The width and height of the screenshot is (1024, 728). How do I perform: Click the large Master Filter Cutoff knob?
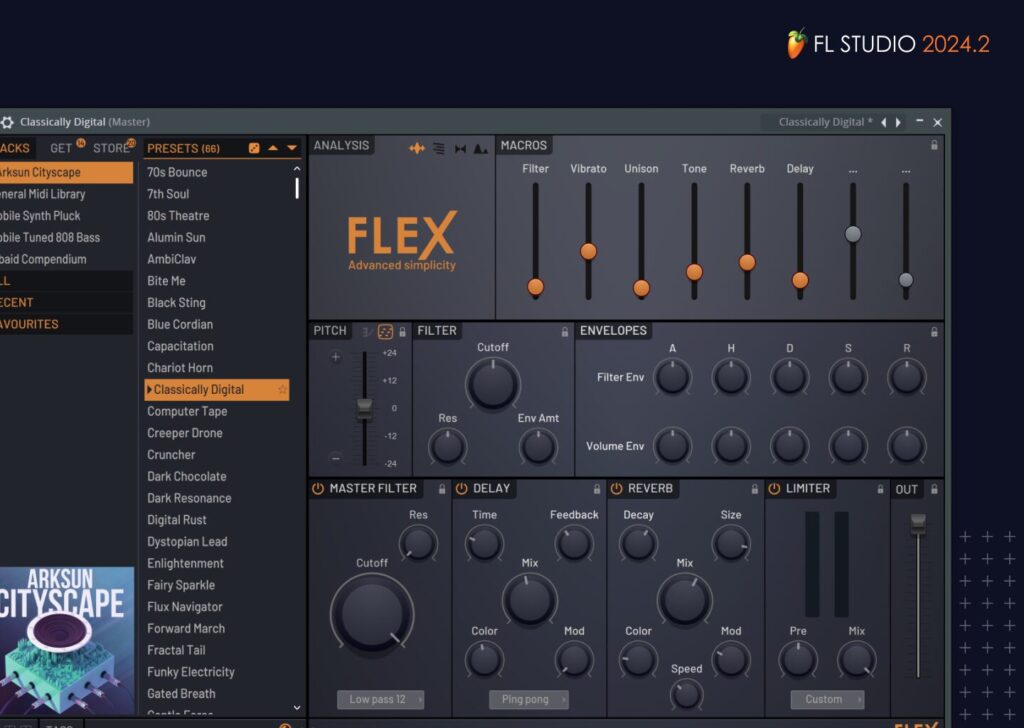point(372,614)
